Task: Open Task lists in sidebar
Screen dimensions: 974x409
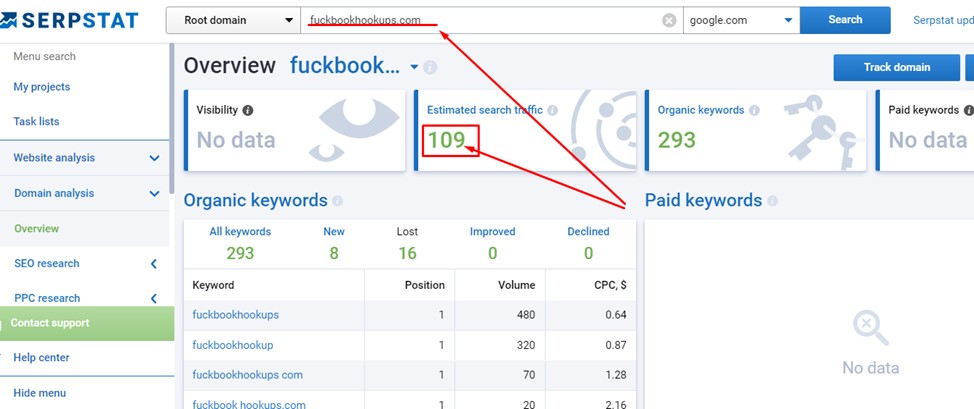Action: 36,121
